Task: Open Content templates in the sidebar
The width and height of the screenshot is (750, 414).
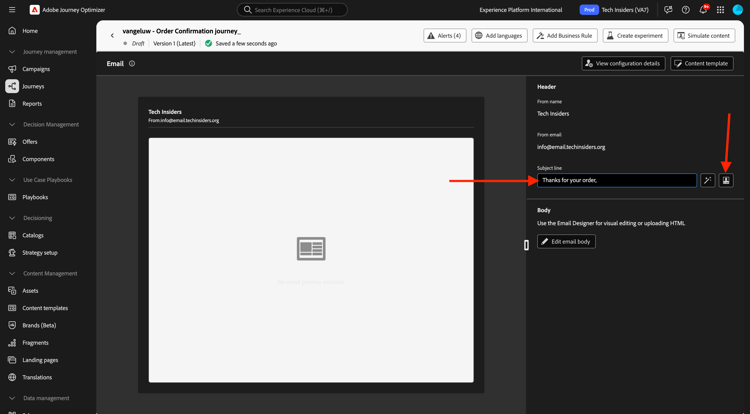Action: click(x=45, y=308)
